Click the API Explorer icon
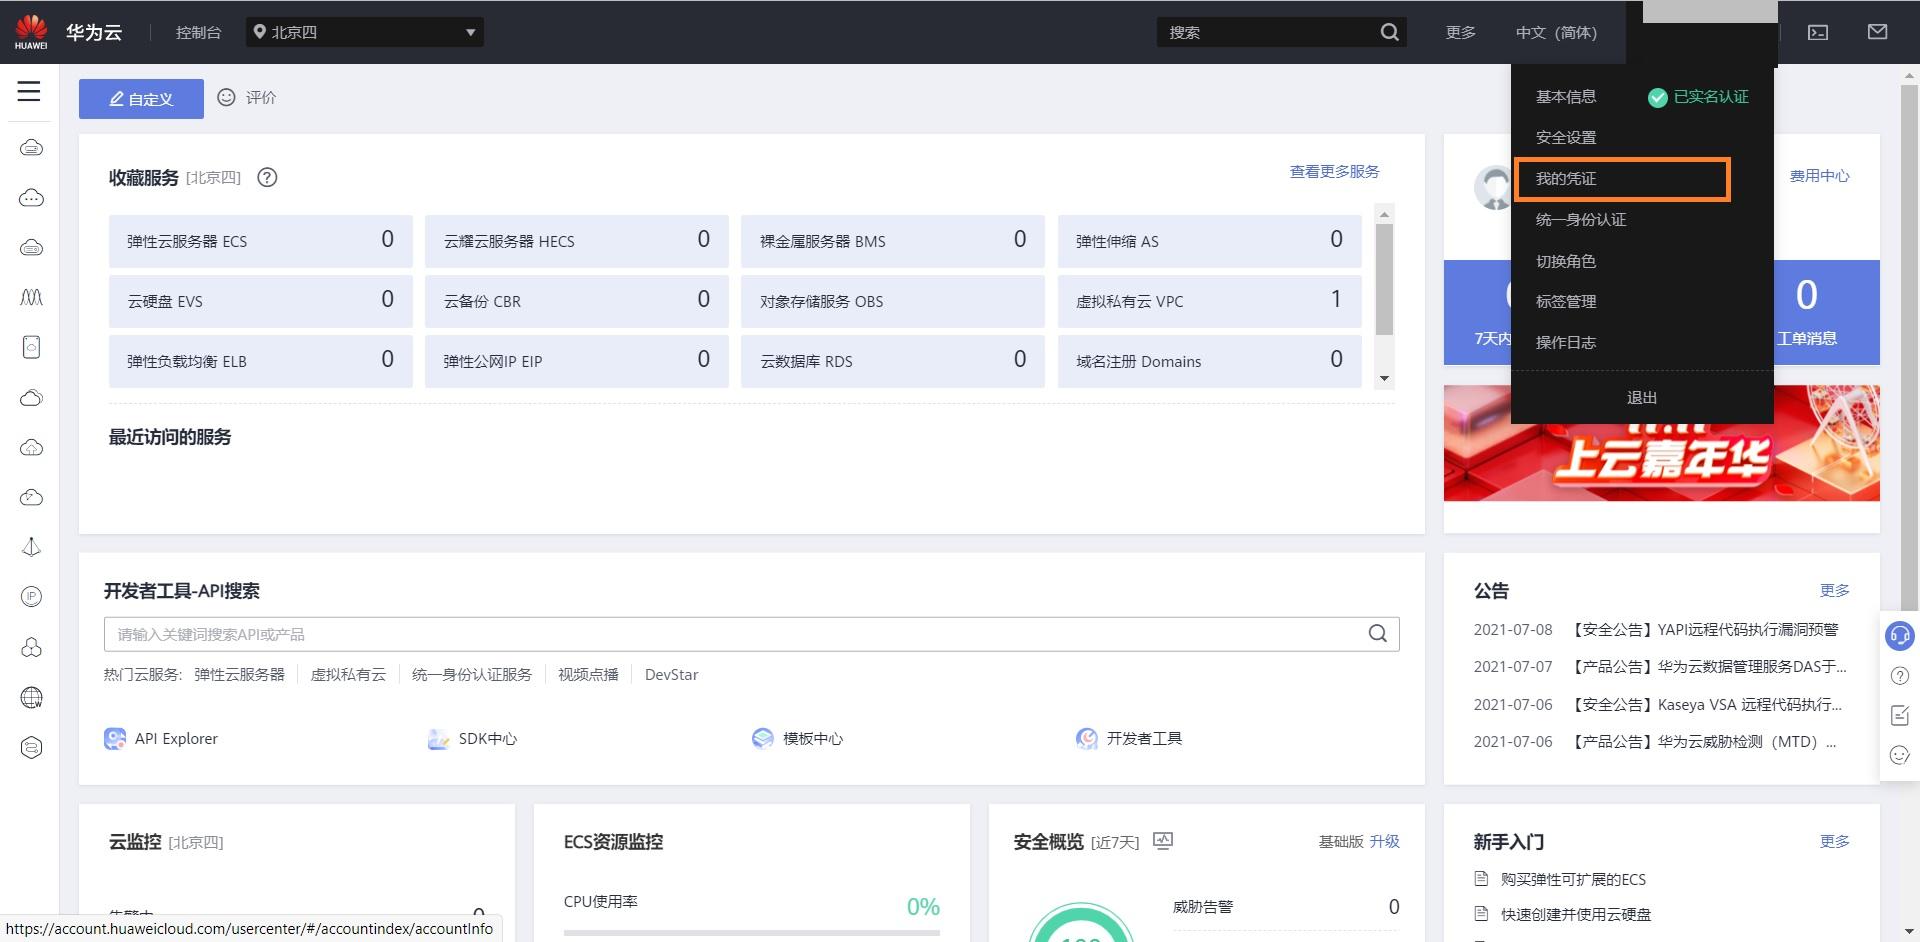This screenshot has width=1920, height=942. point(115,739)
